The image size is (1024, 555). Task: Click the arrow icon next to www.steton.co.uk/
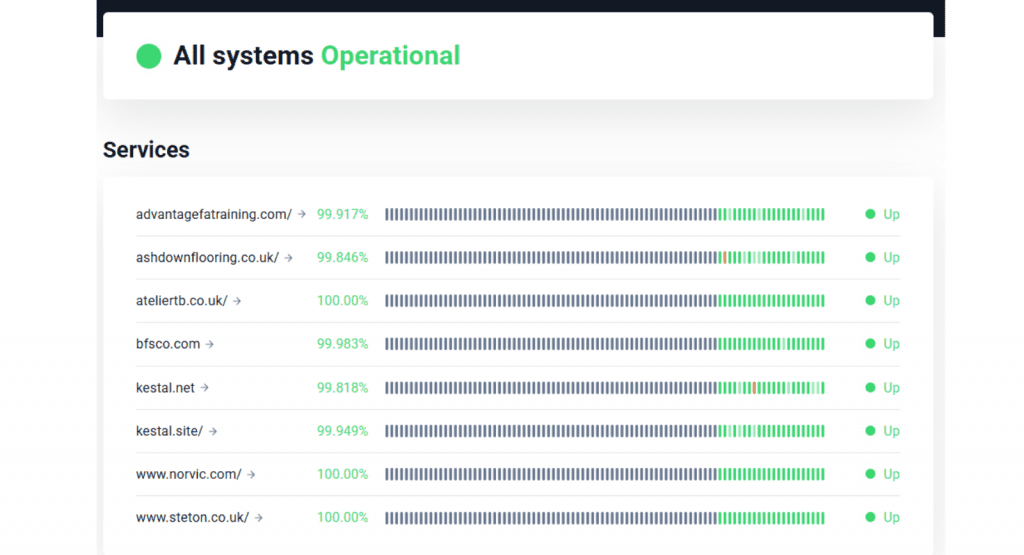click(x=259, y=518)
